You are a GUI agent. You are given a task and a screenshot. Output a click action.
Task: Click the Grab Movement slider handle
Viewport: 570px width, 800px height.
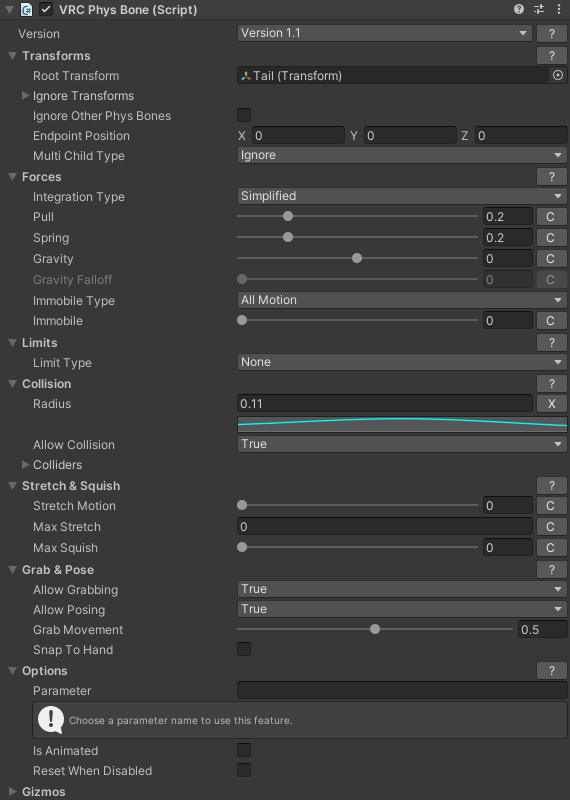click(375, 629)
